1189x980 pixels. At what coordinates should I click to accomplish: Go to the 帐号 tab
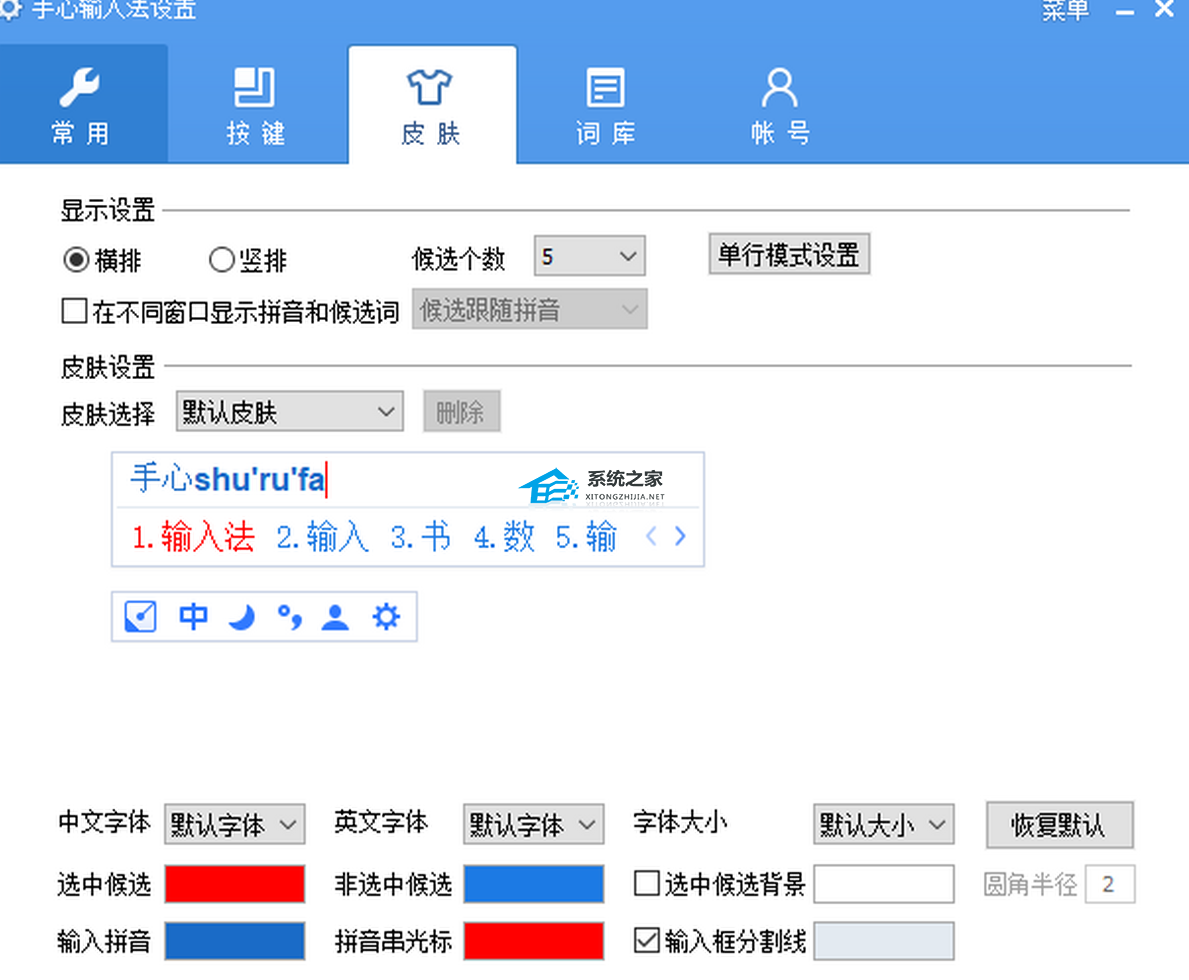click(x=780, y=104)
